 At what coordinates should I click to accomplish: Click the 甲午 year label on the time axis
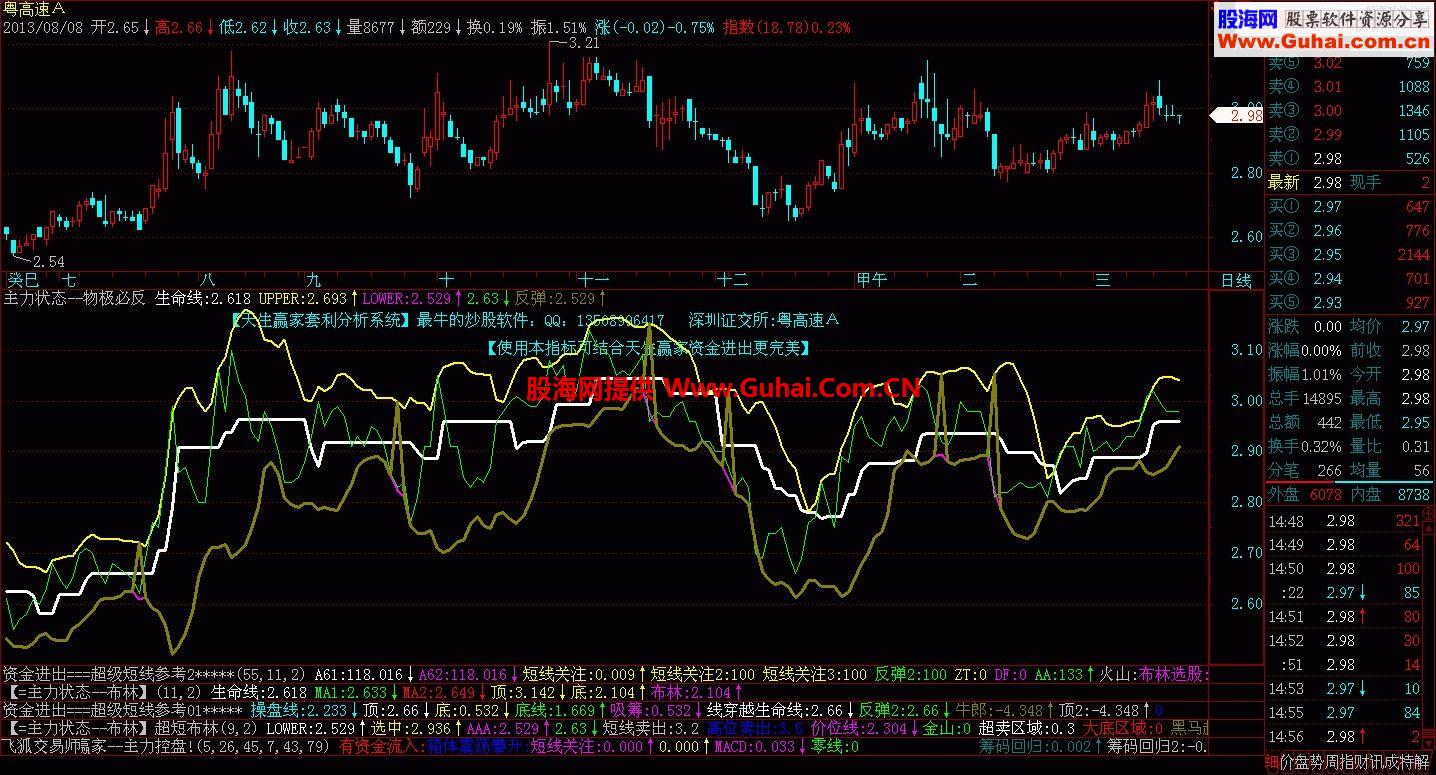tap(872, 281)
